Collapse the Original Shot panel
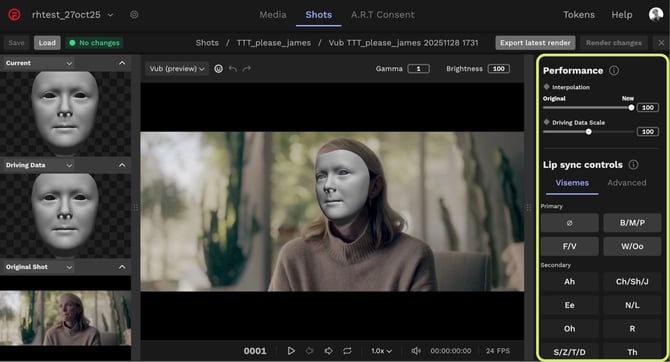This screenshot has height=362, width=670. pyautogui.click(x=122, y=267)
